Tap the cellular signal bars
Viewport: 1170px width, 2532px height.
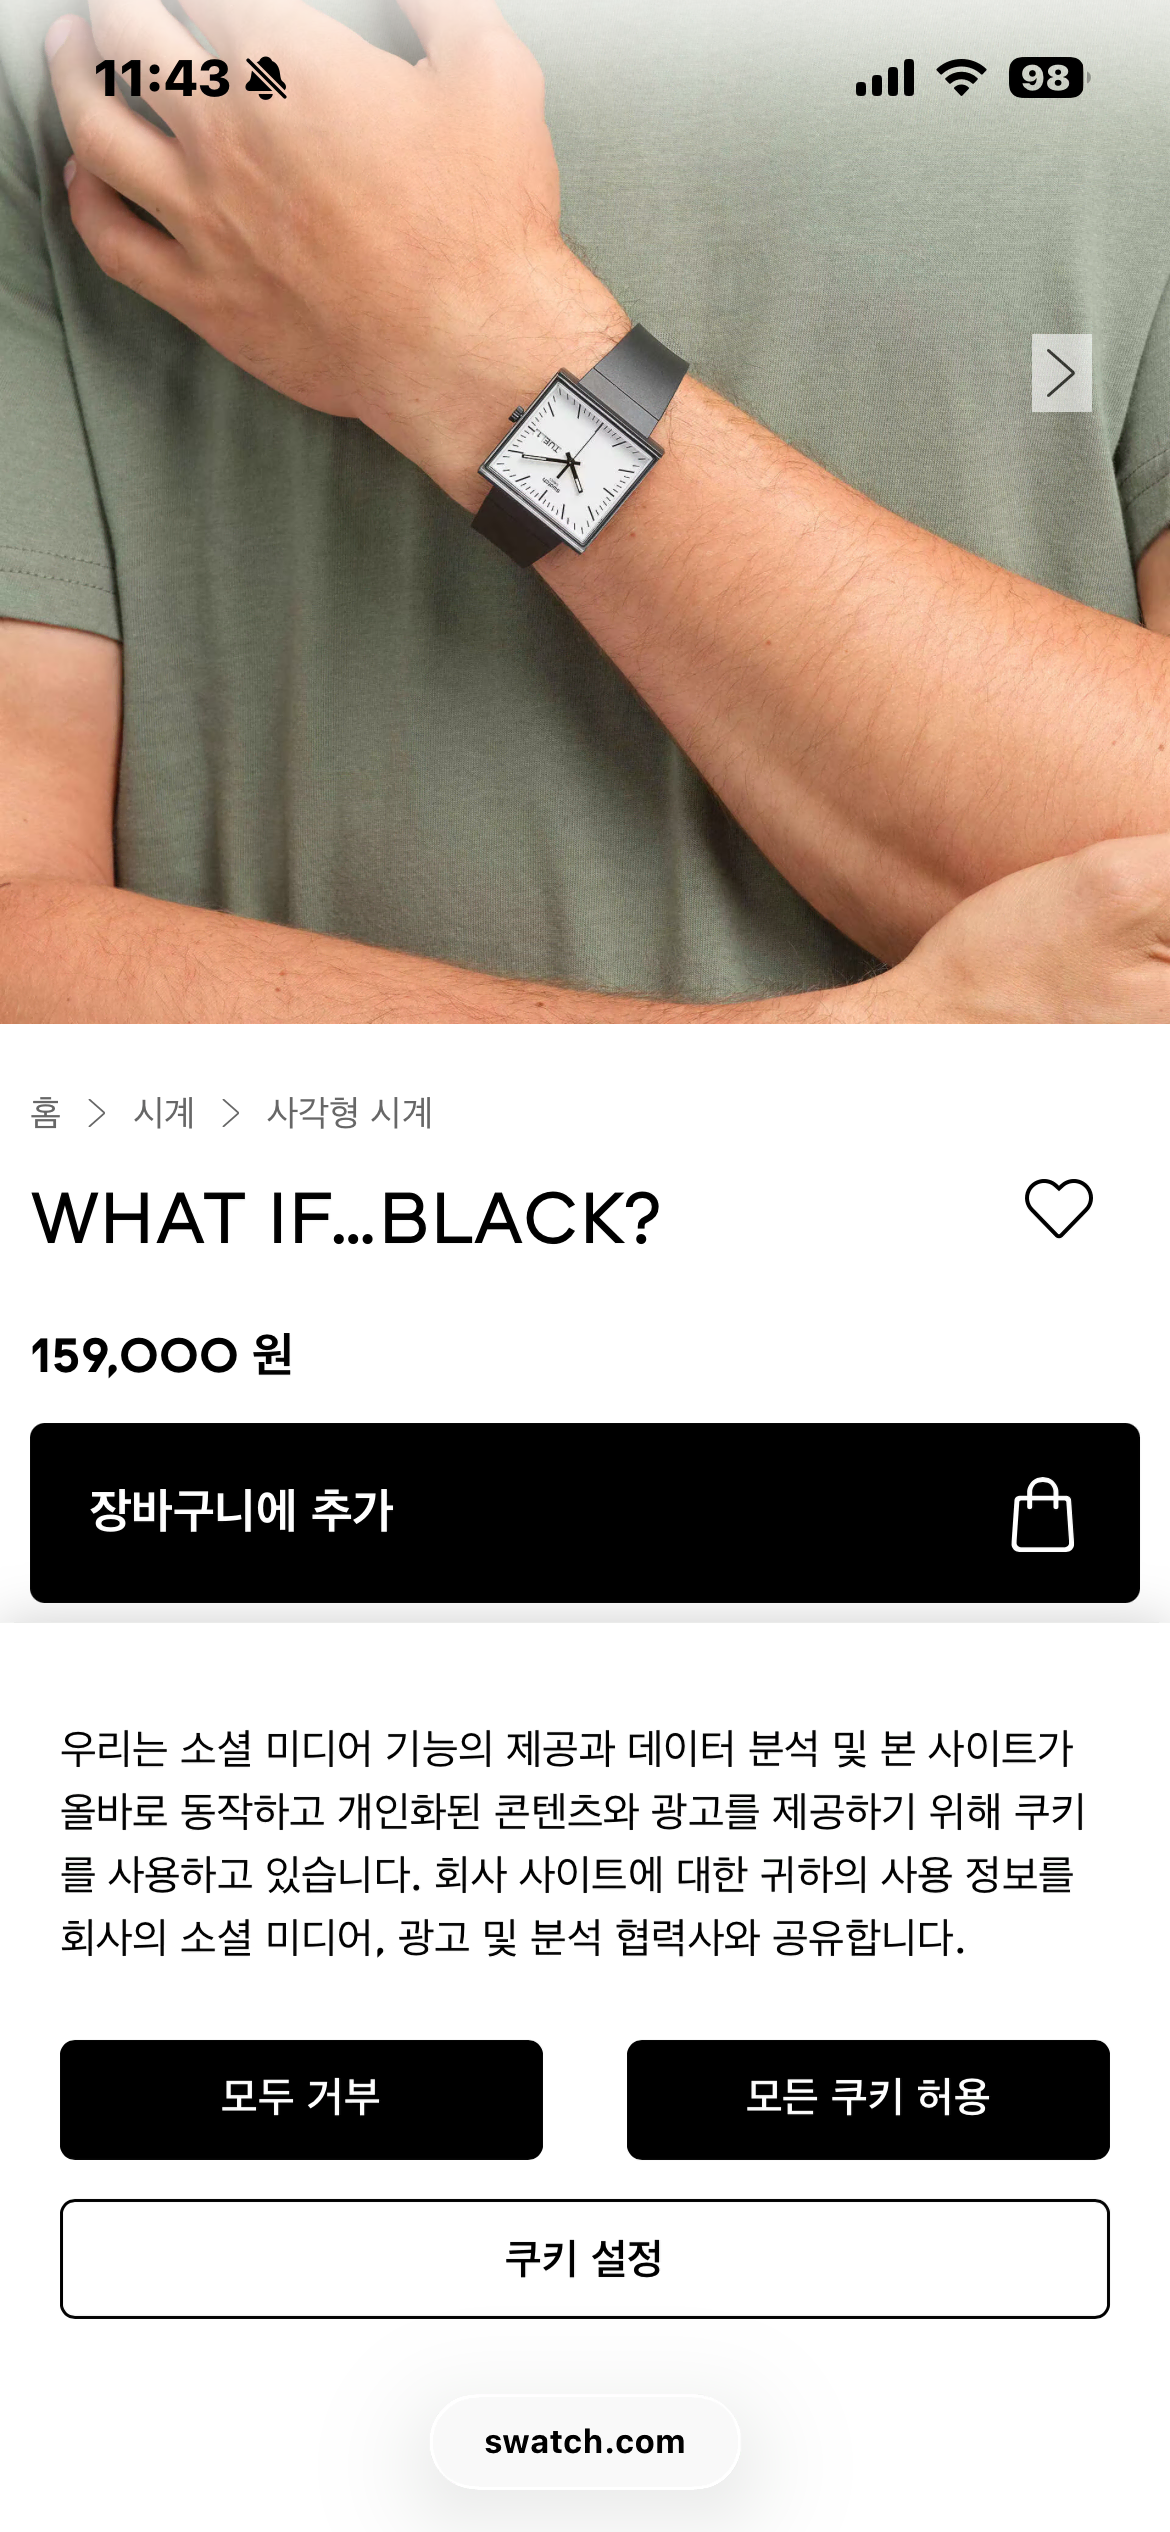point(885,78)
